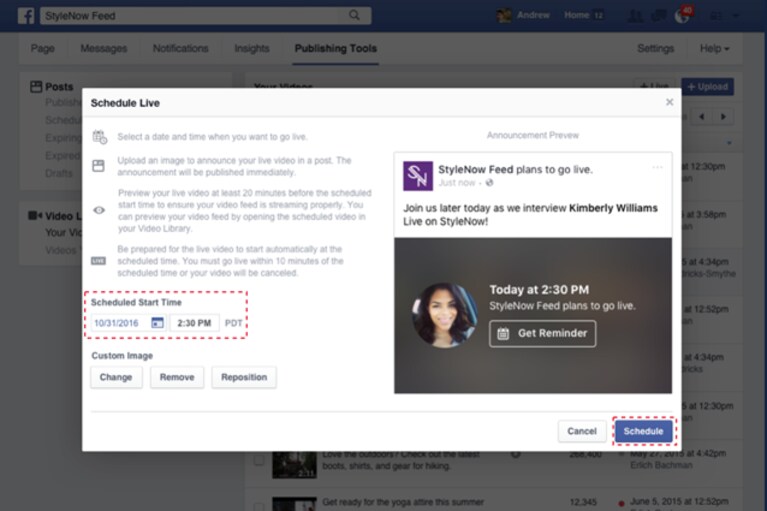Open the three-dot menu on announcement preview

click(657, 168)
